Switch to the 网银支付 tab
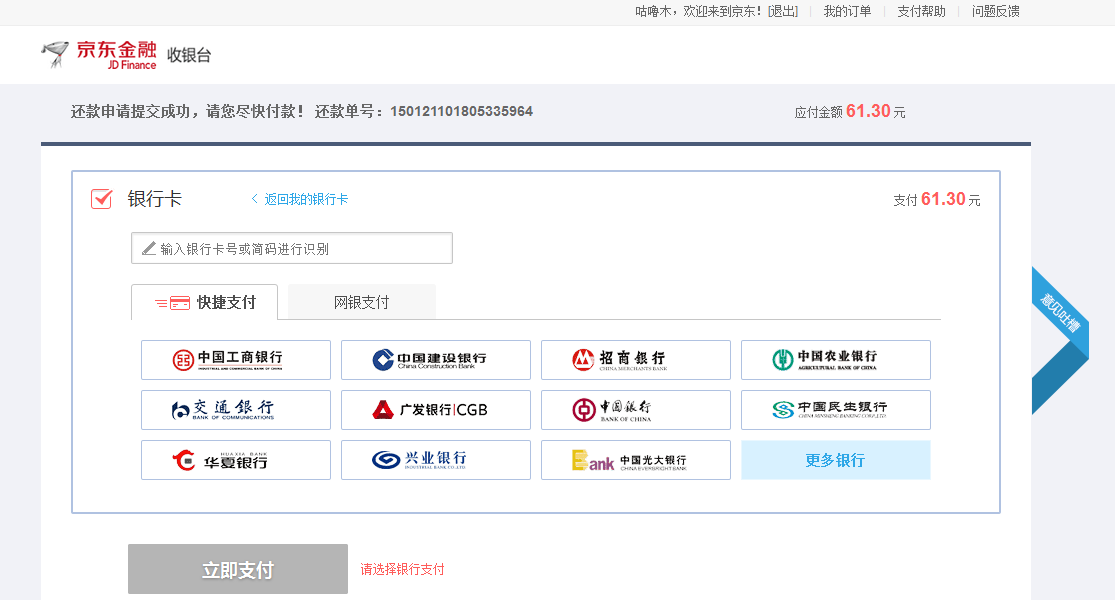 [x=361, y=302]
